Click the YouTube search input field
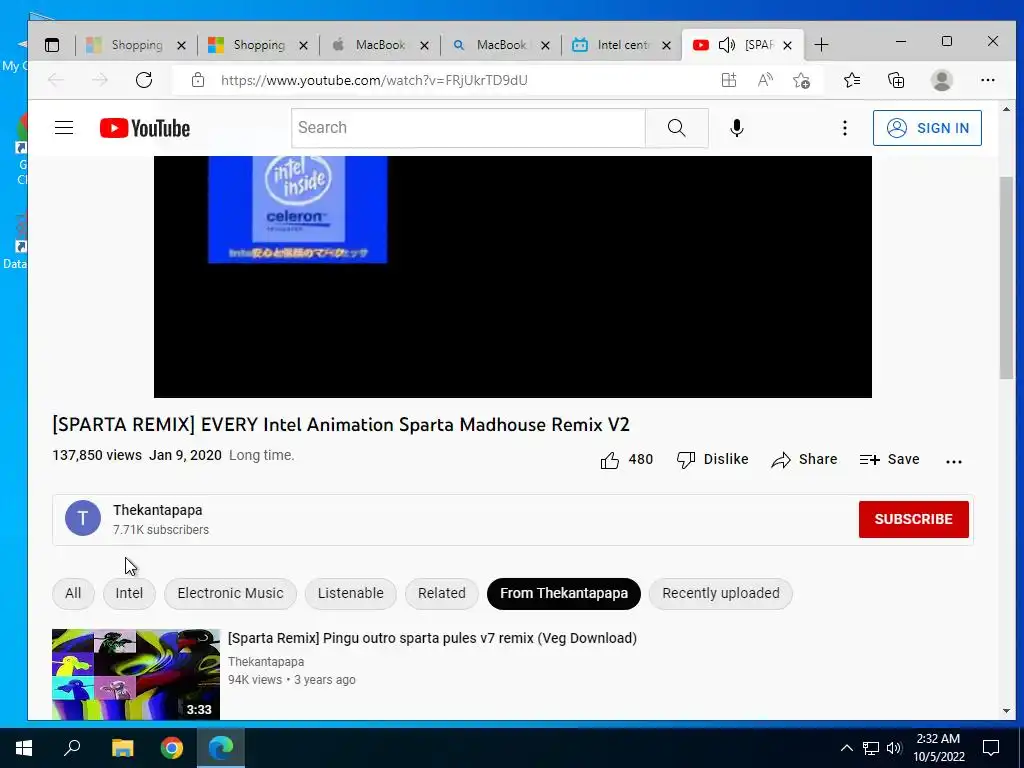The width and height of the screenshot is (1024, 768). click(468, 128)
